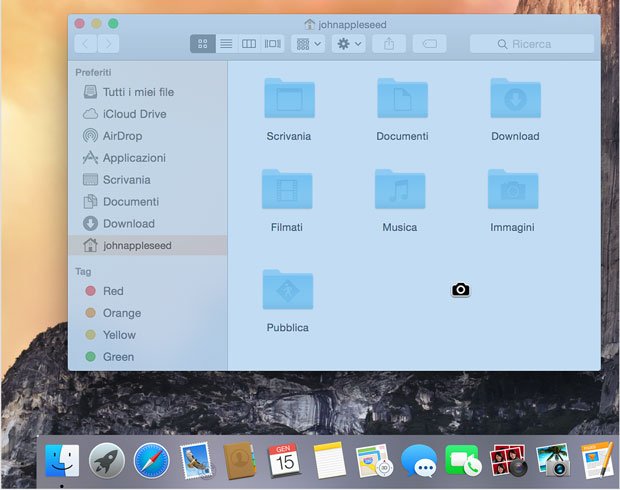Open FaceTime from the Dock
The height and width of the screenshot is (490, 620).
pyautogui.click(x=463, y=460)
